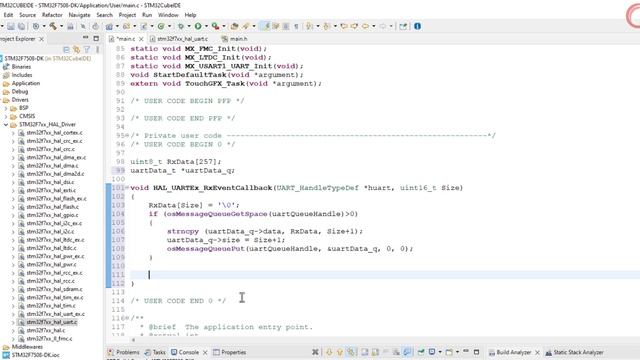
Task: Open the Debug icon dropdown arrow
Action: point(189,26)
